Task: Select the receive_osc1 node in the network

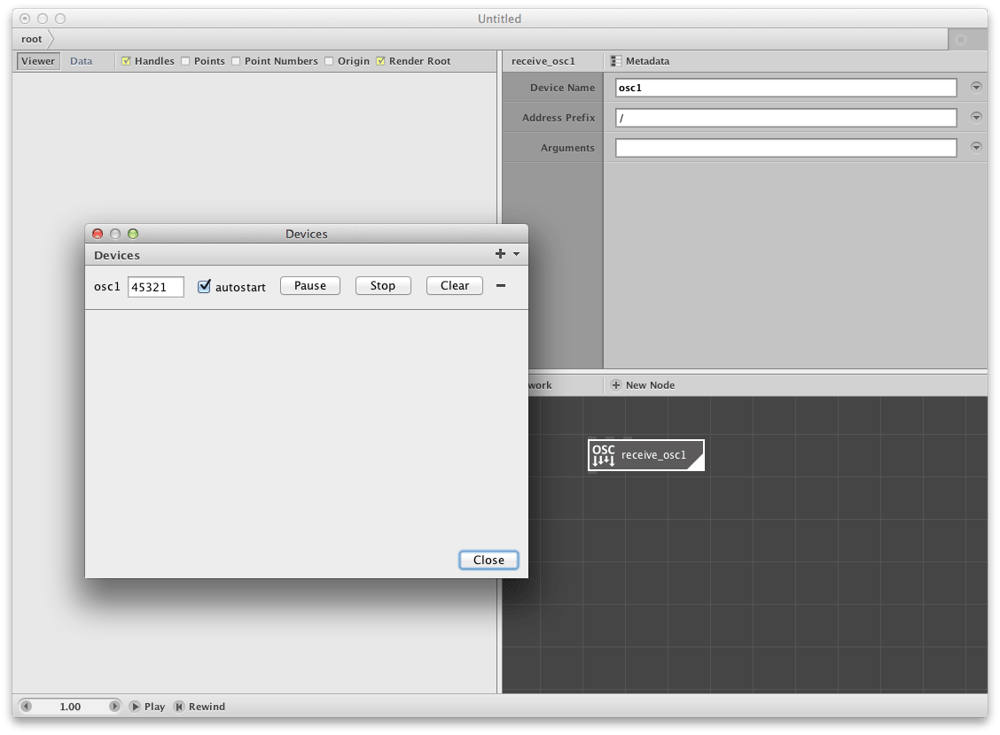Action: pyautogui.click(x=646, y=455)
